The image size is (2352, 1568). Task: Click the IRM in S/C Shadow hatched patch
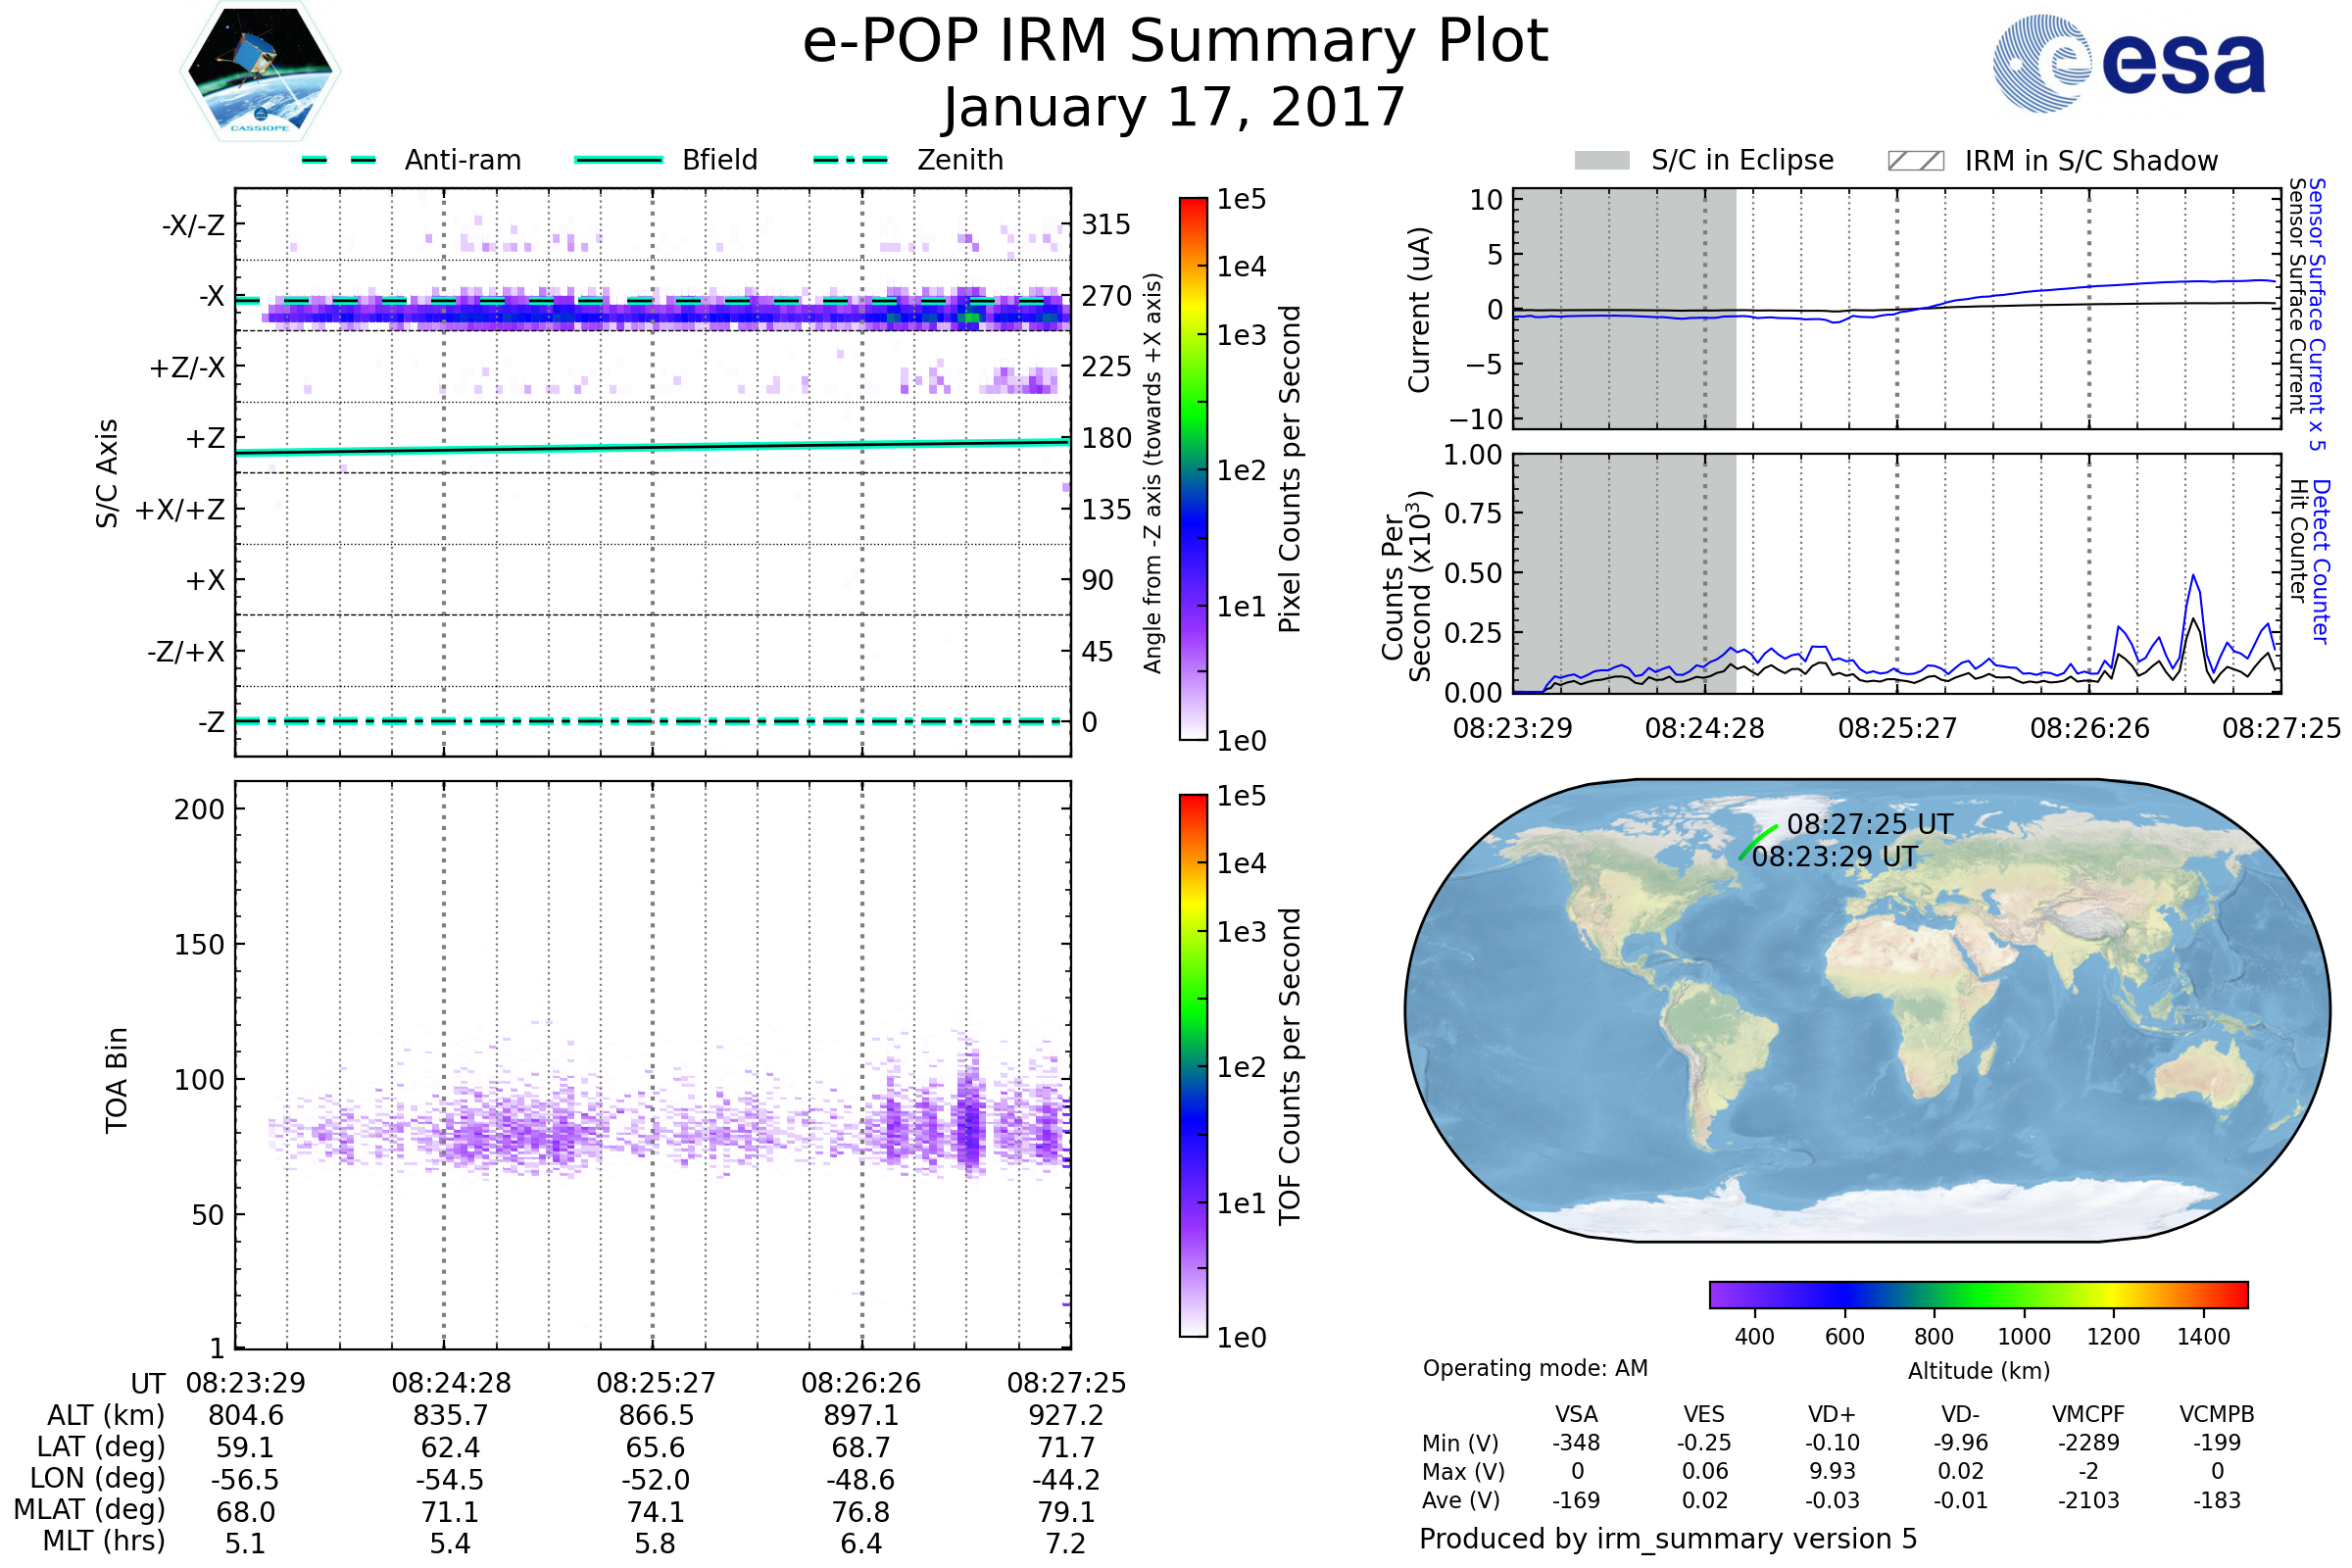1915,161
